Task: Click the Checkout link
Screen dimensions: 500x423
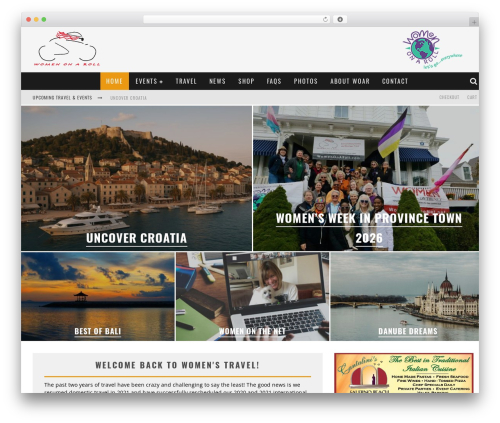Action: tap(449, 97)
